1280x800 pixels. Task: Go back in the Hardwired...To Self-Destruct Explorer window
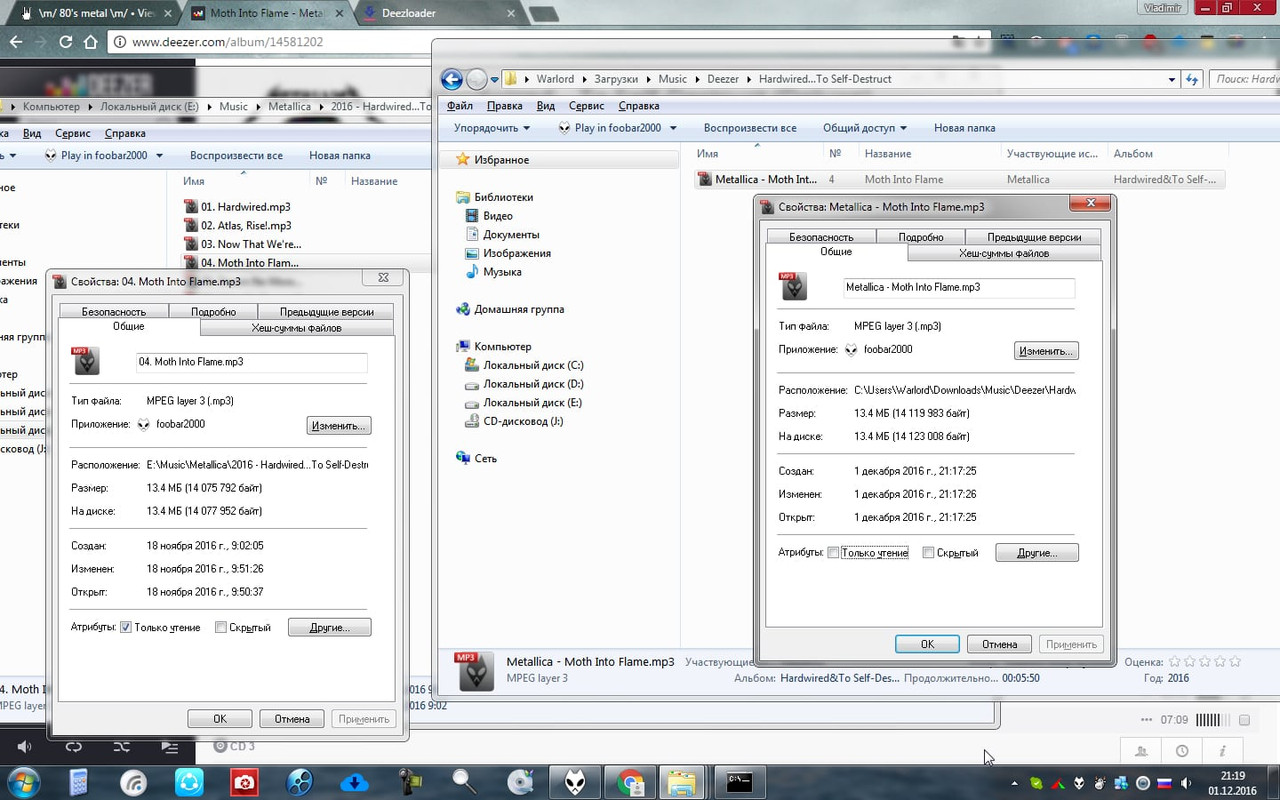[451, 79]
